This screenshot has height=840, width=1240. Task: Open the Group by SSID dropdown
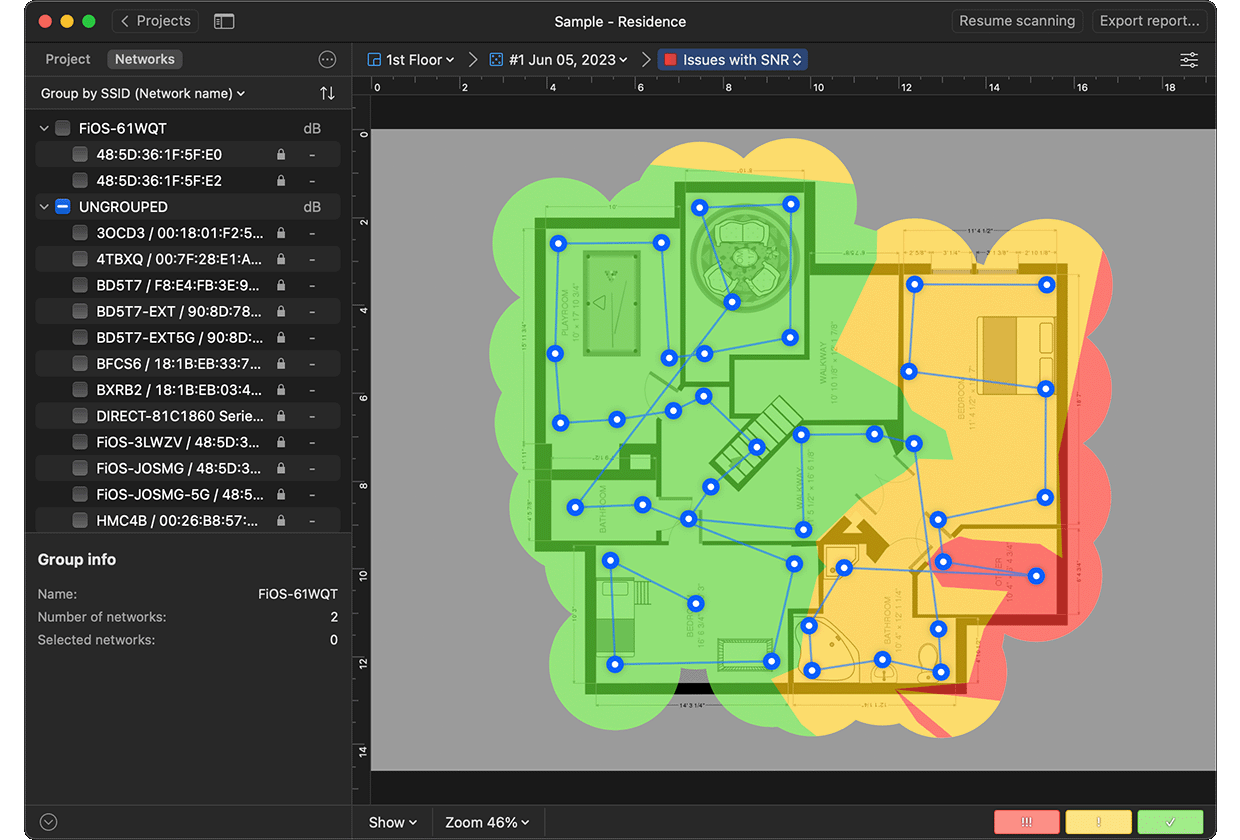tap(142, 93)
